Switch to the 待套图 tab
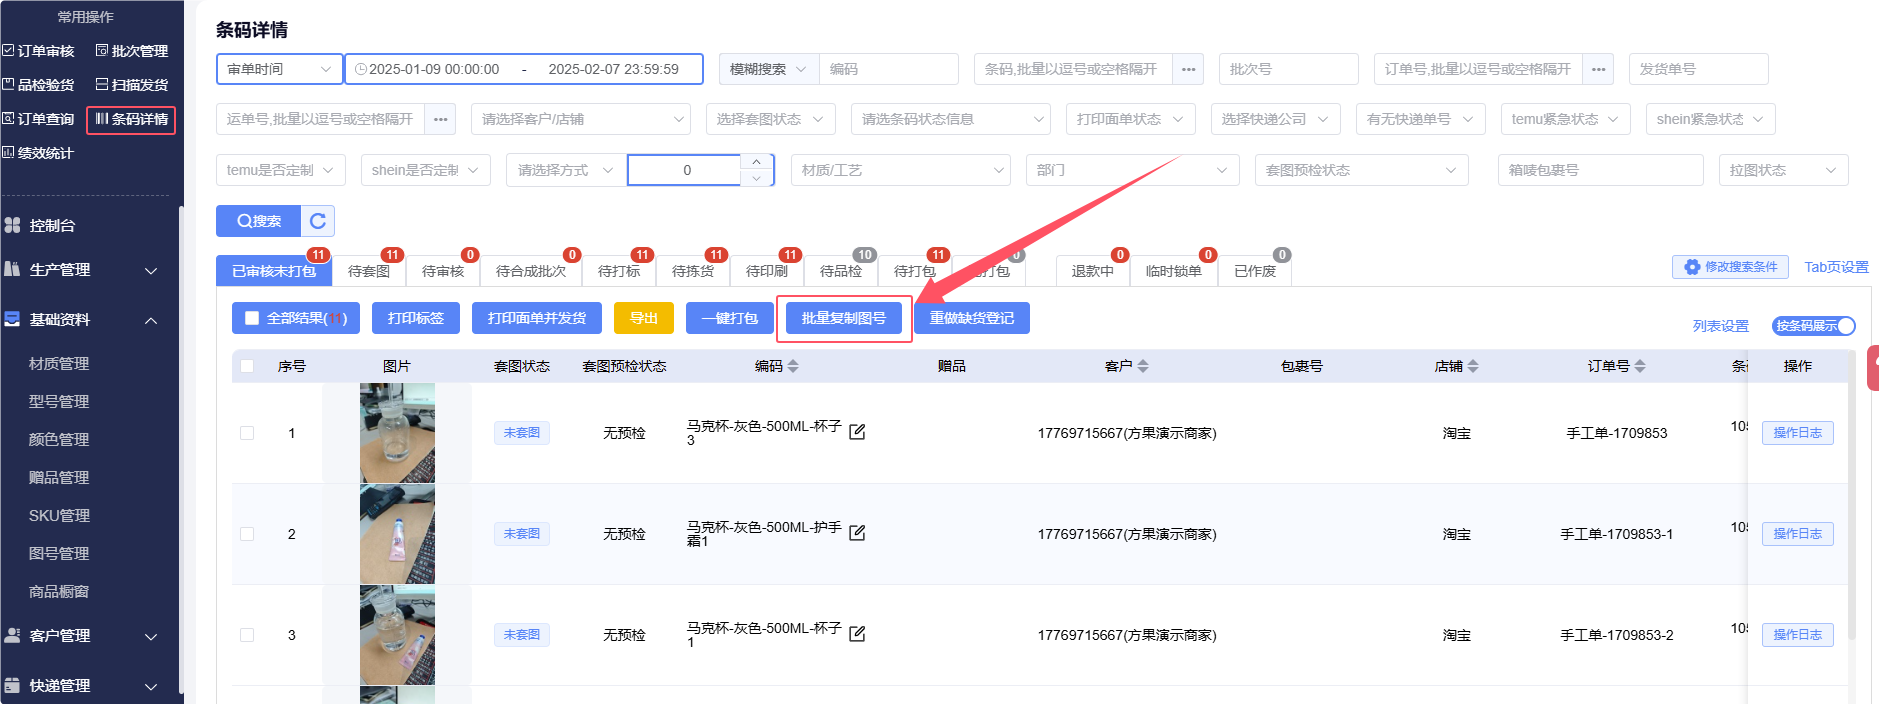Image resolution: width=1879 pixels, height=704 pixels. point(369,271)
